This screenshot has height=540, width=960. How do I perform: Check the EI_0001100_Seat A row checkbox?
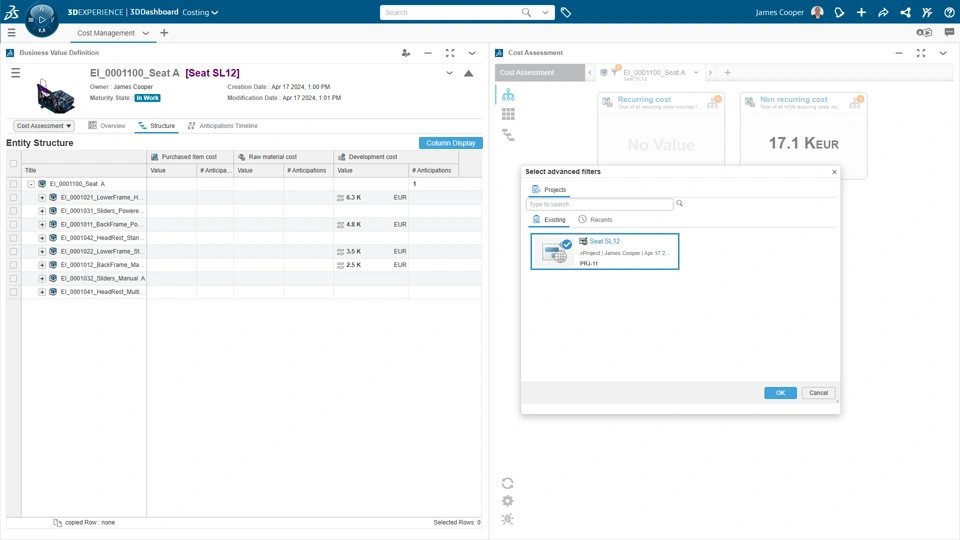coord(13,184)
